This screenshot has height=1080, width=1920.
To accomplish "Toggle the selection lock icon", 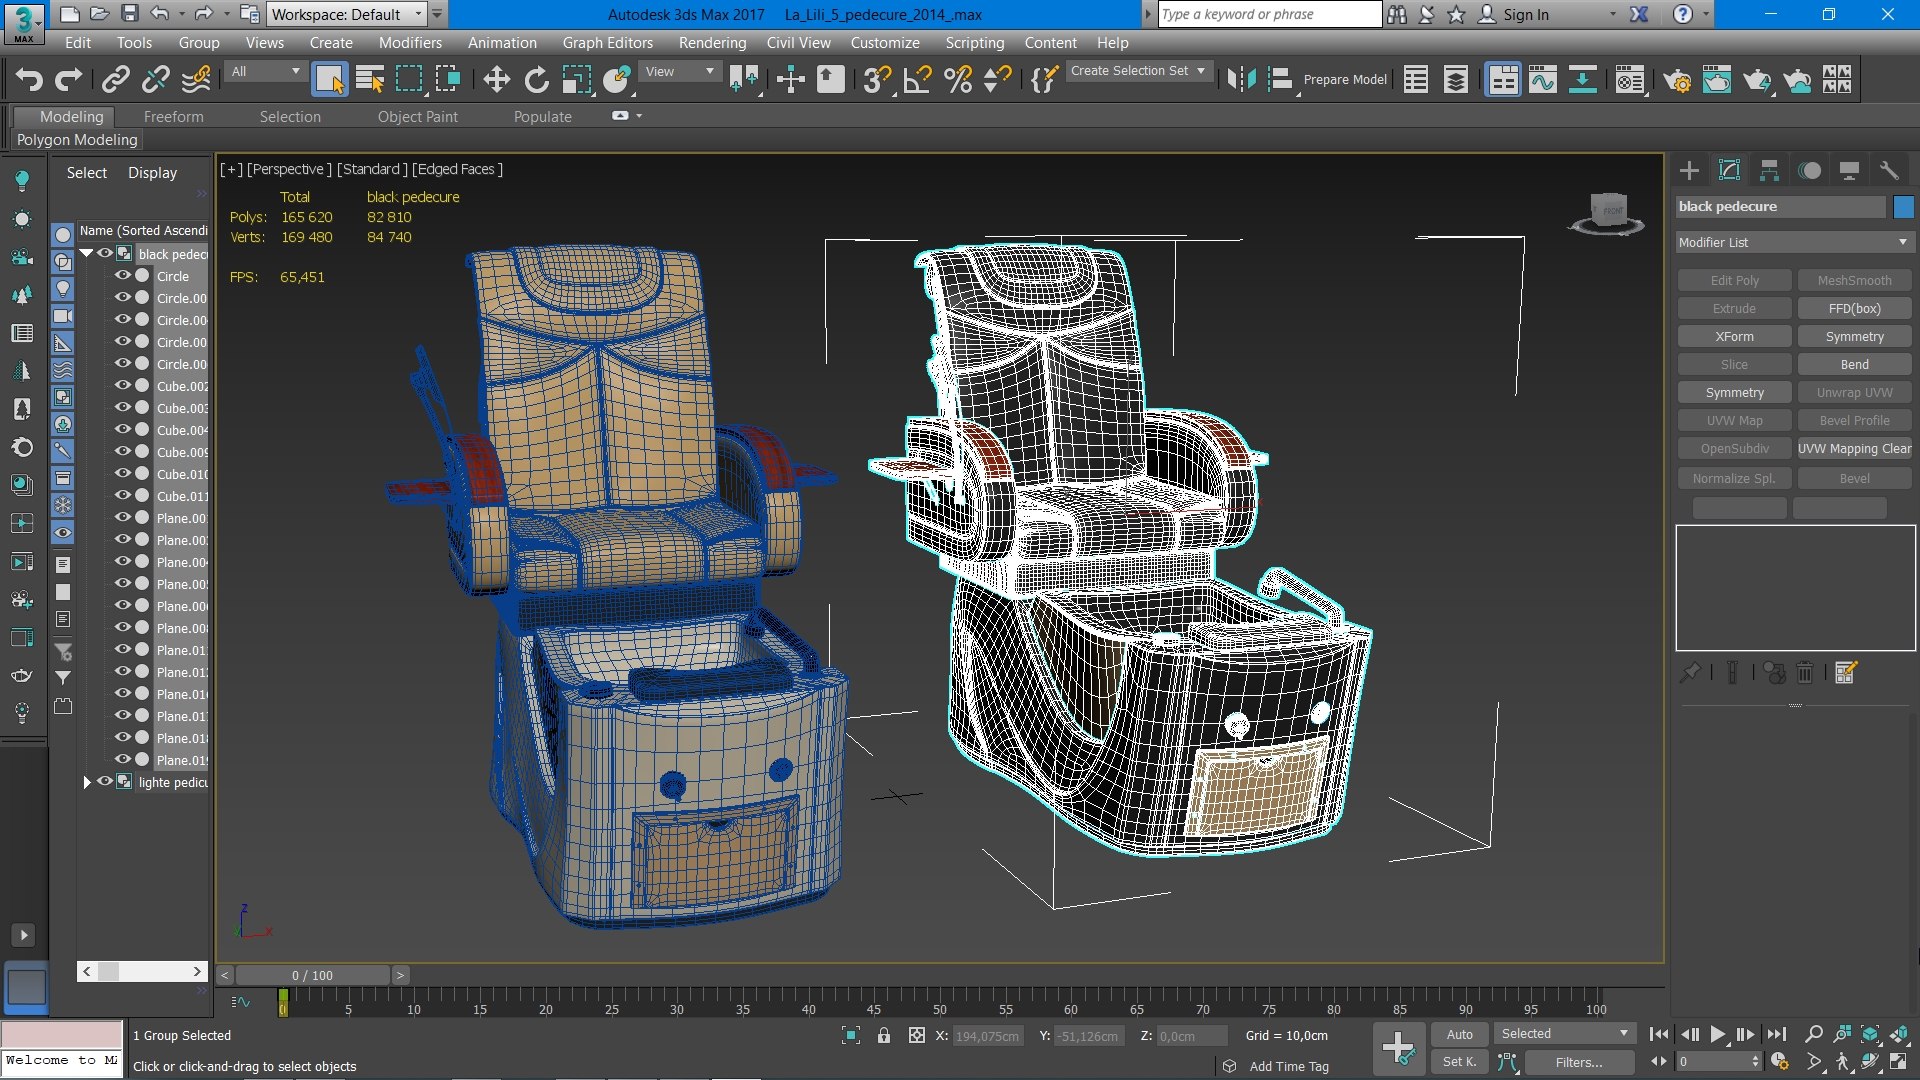I will click(x=883, y=1036).
